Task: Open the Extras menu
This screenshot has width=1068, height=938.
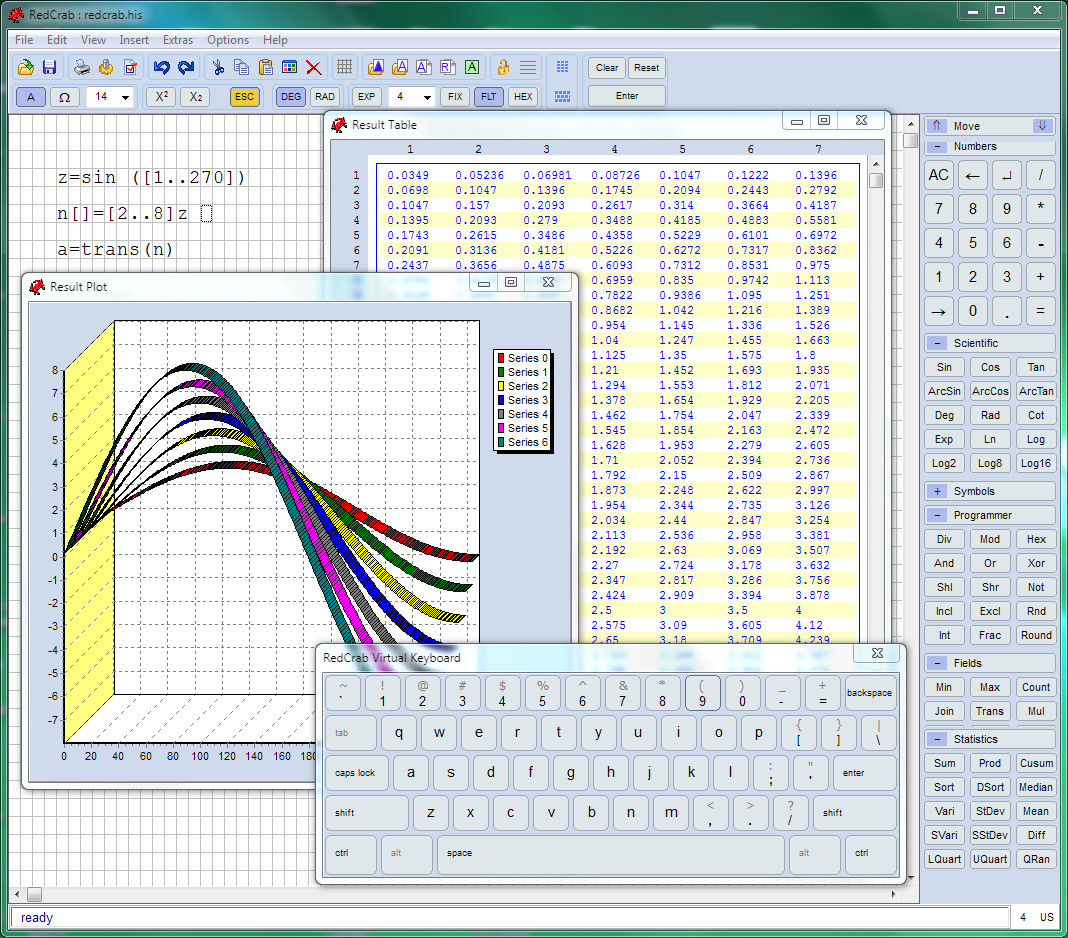Action: click(x=178, y=40)
